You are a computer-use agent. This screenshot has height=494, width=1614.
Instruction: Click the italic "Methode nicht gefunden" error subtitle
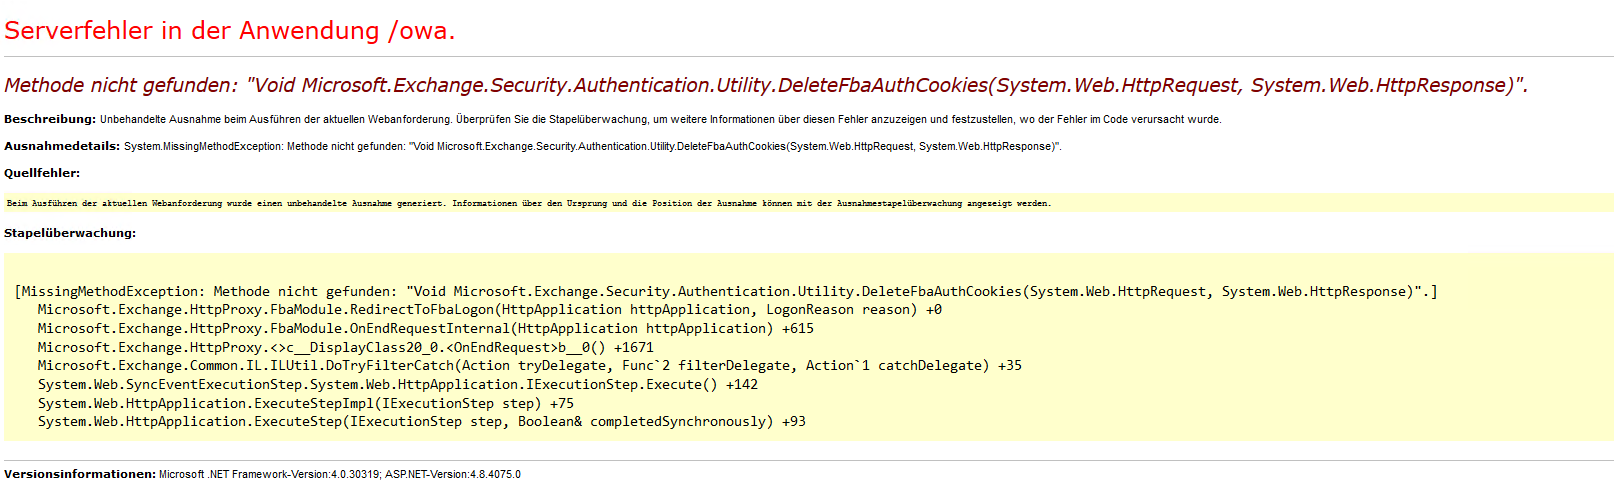coord(766,86)
